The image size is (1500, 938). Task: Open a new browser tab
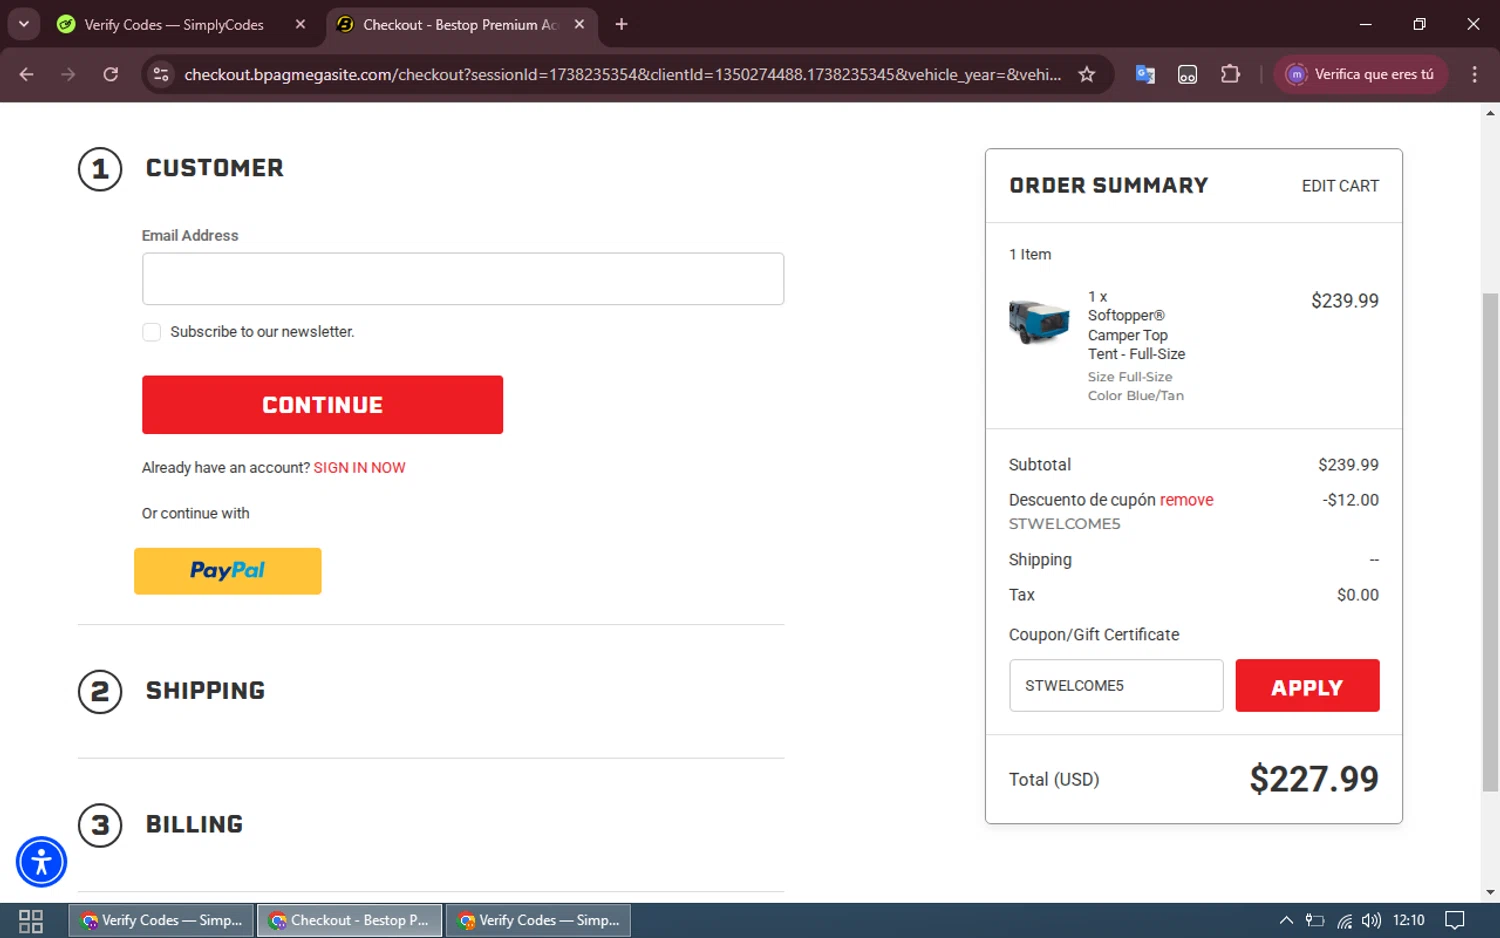pyautogui.click(x=621, y=24)
